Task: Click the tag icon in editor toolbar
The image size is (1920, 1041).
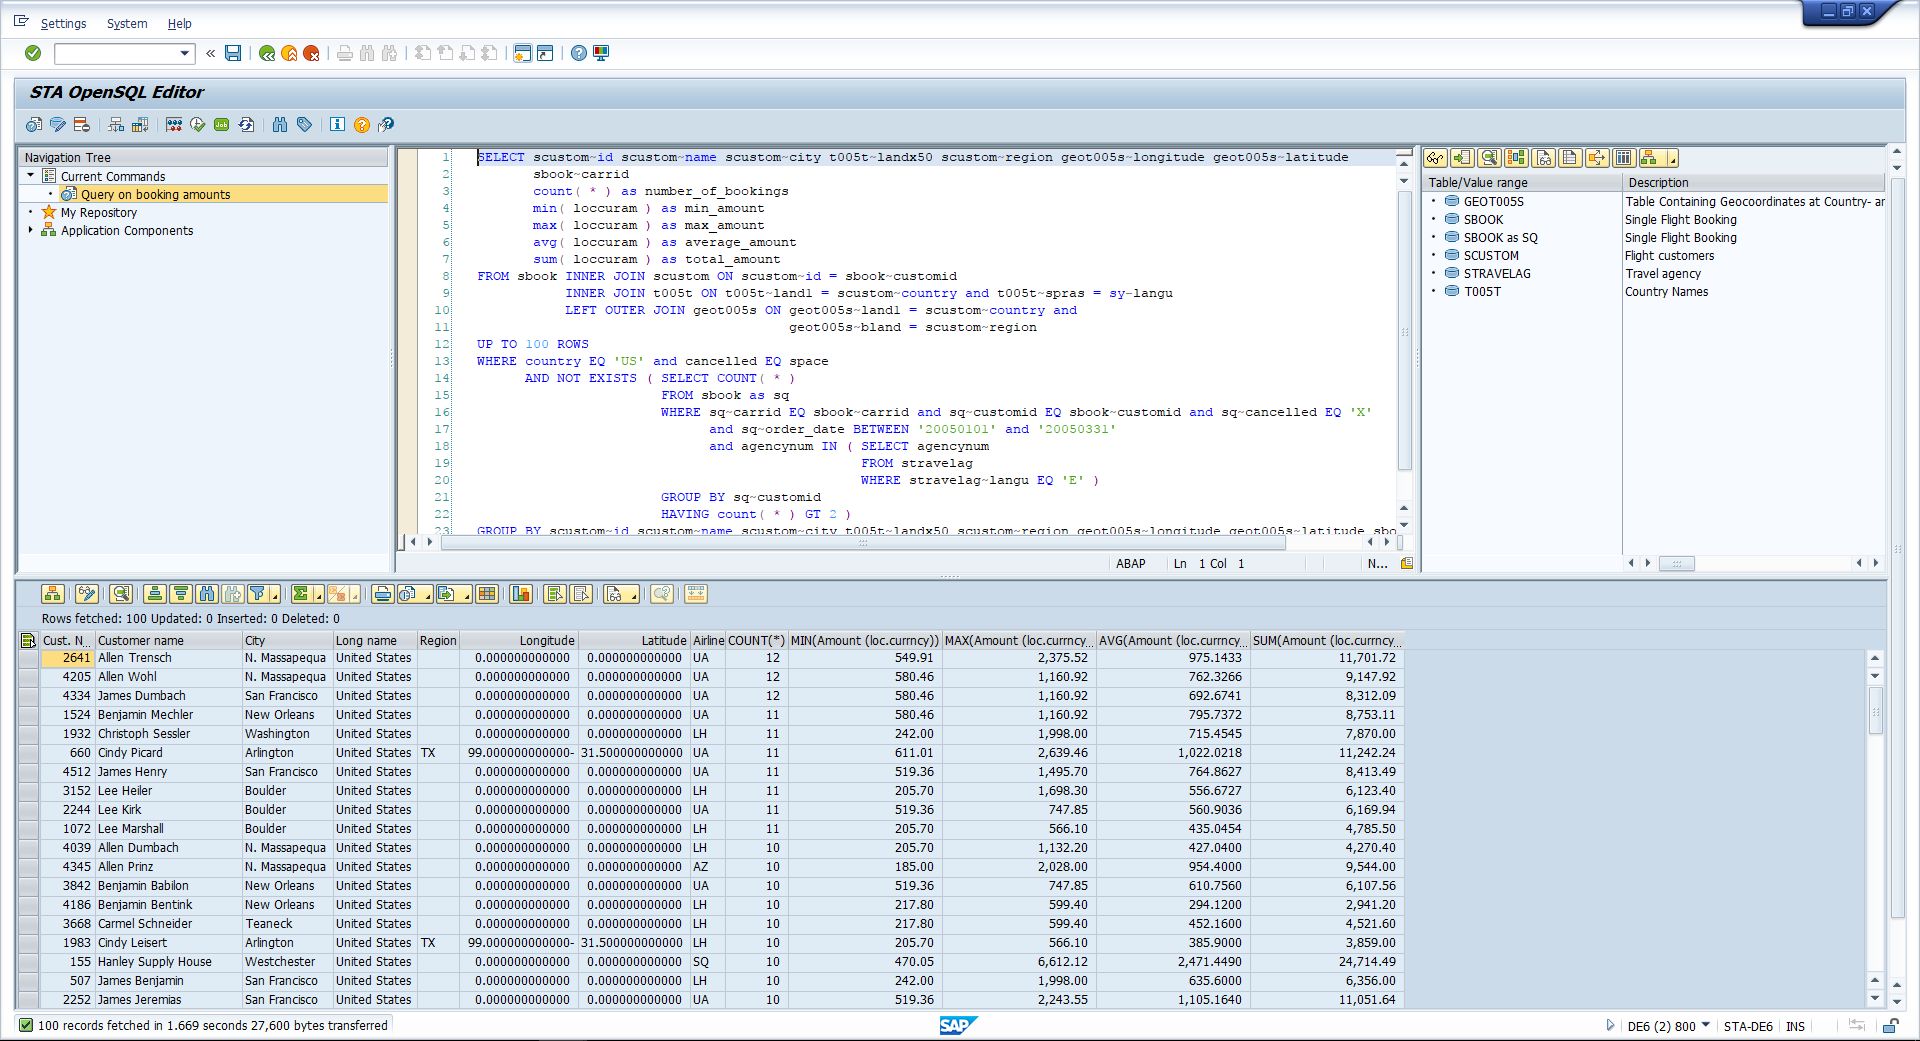Action: tap(304, 124)
